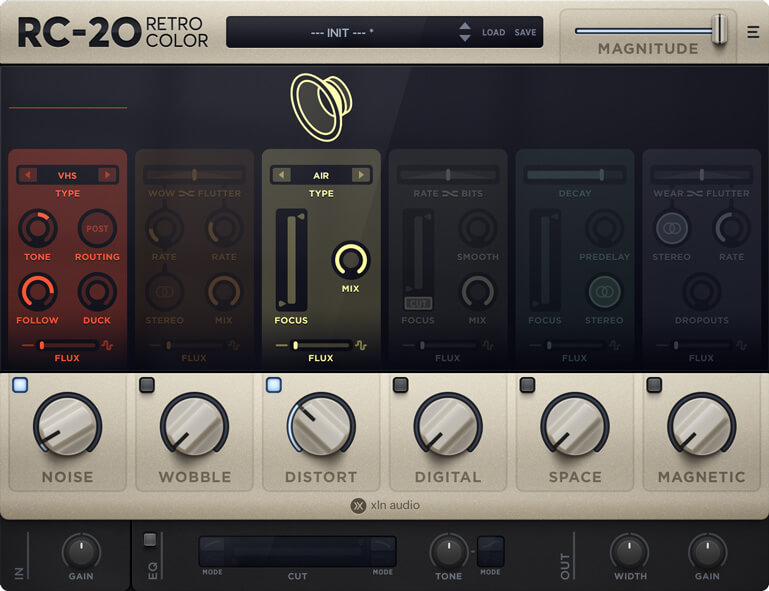Viewport: 769px width, 591px height.
Task: Enable the Digital module power toggle
Action: coord(401,385)
